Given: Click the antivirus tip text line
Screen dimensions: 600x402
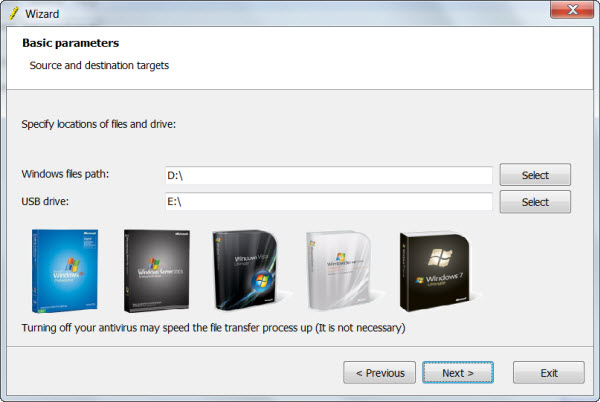Looking at the screenshot, I should click(x=213, y=328).
